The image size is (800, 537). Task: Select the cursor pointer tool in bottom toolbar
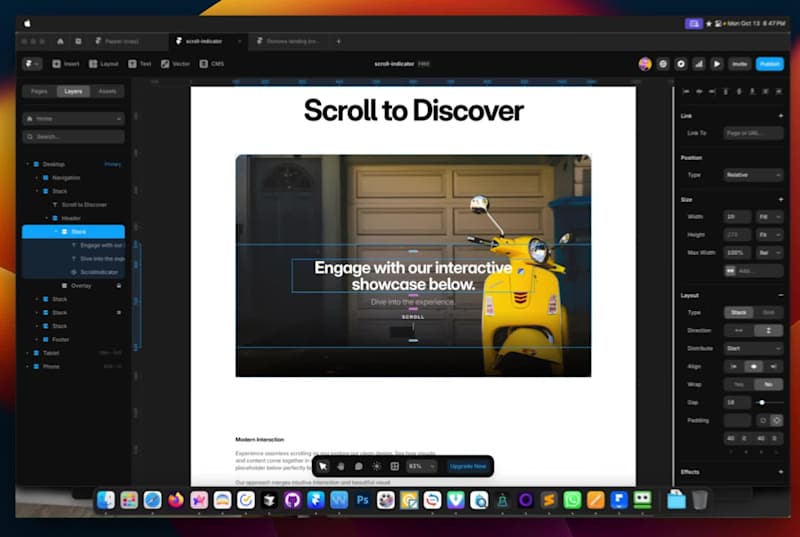(x=323, y=466)
